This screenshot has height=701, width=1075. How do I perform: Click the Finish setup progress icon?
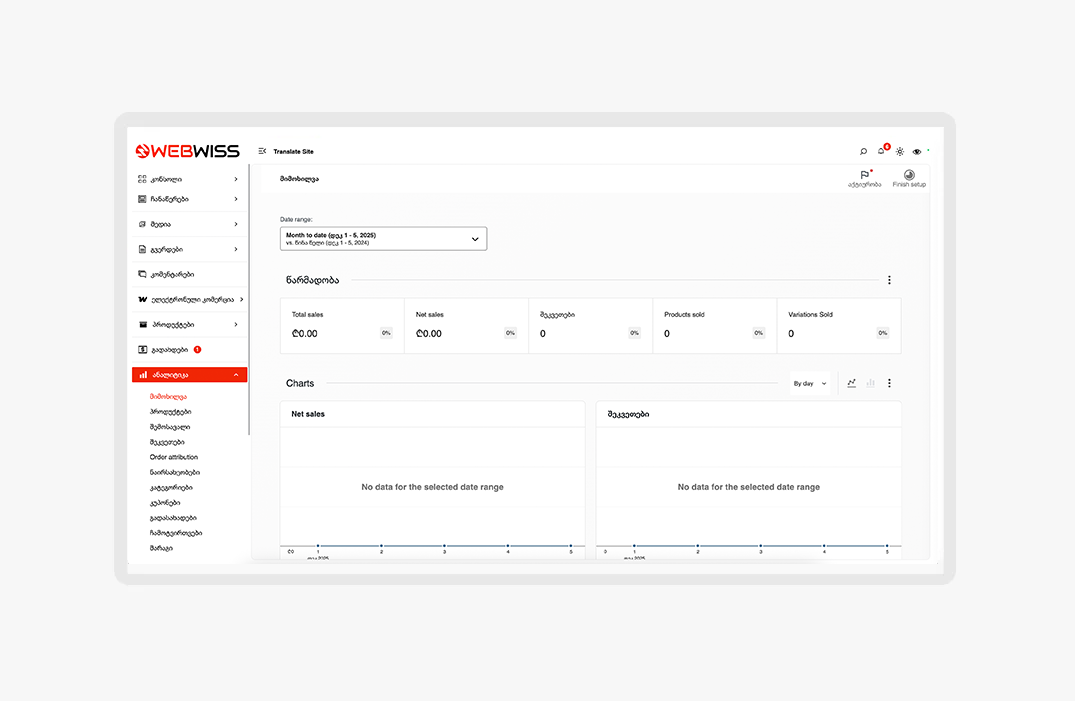(x=909, y=175)
